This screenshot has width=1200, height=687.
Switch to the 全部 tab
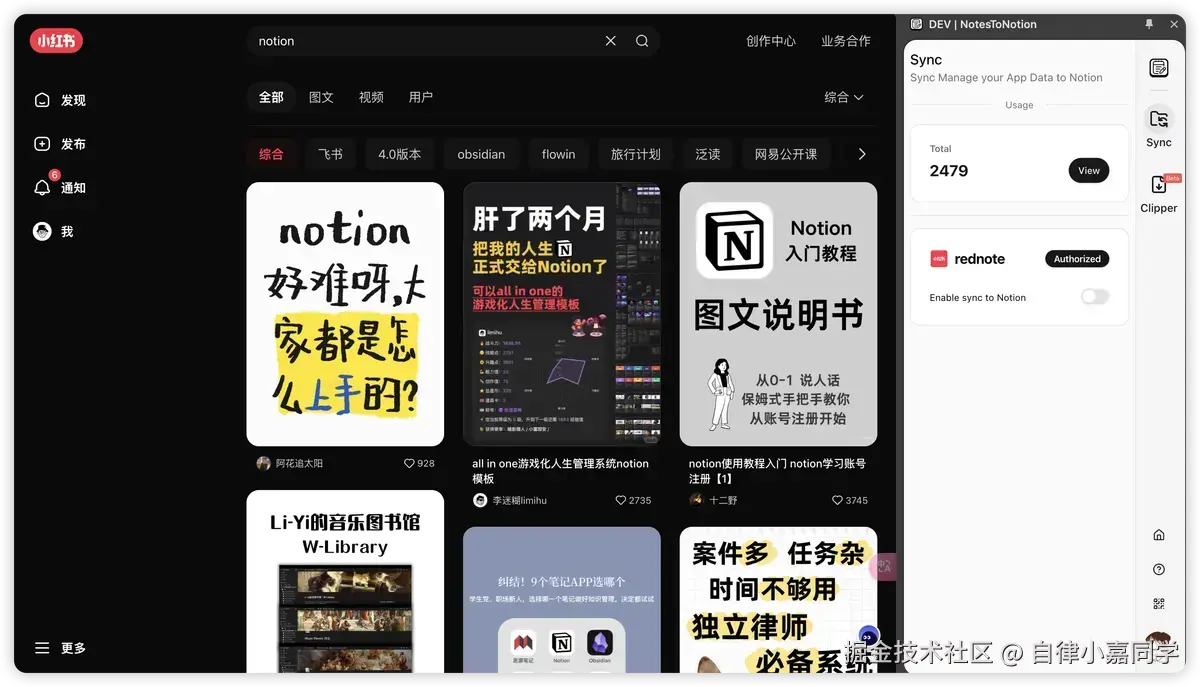click(x=271, y=97)
